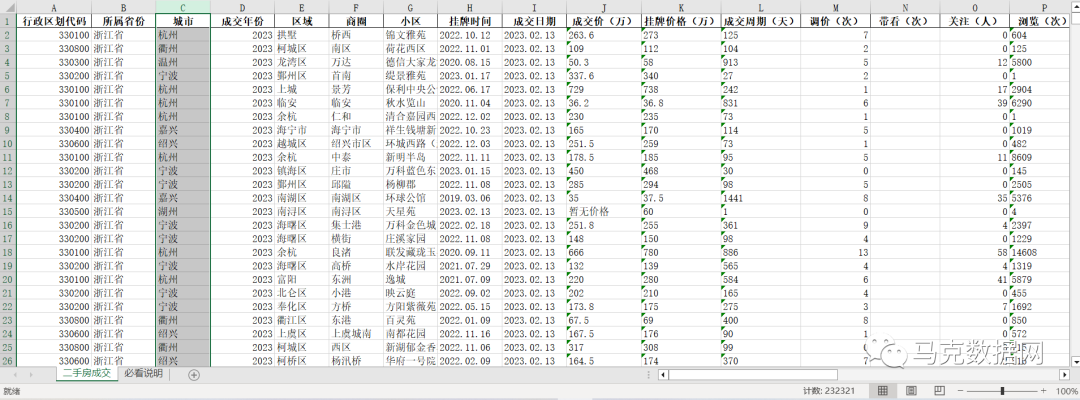Select column J header

tap(604, 6)
